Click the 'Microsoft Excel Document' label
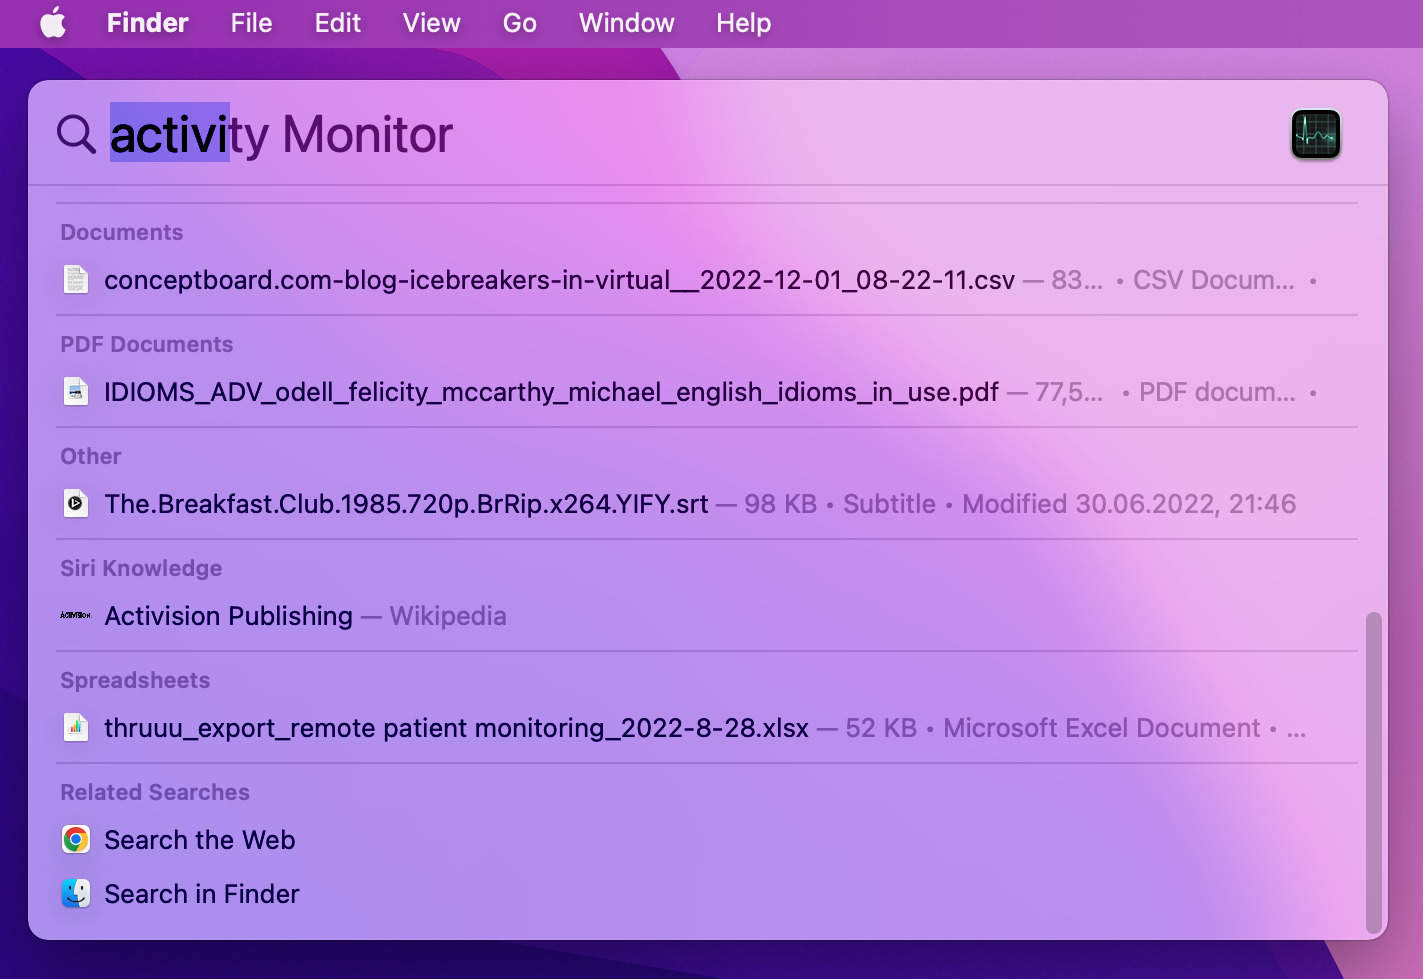1423x979 pixels. (x=1102, y=728)
